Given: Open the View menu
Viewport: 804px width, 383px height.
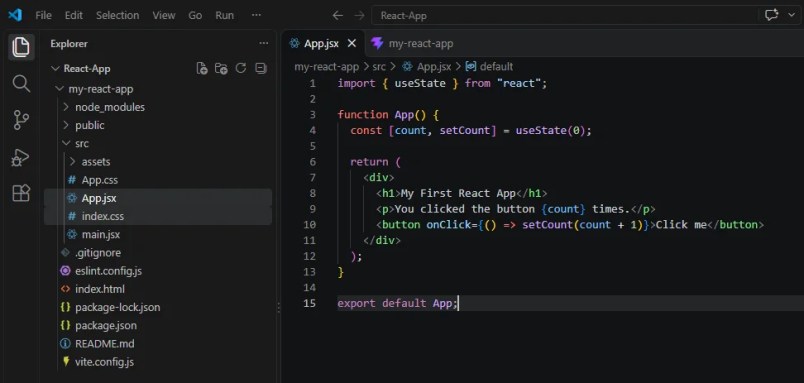Looking at the screenshot, I should tap(164, 15).
